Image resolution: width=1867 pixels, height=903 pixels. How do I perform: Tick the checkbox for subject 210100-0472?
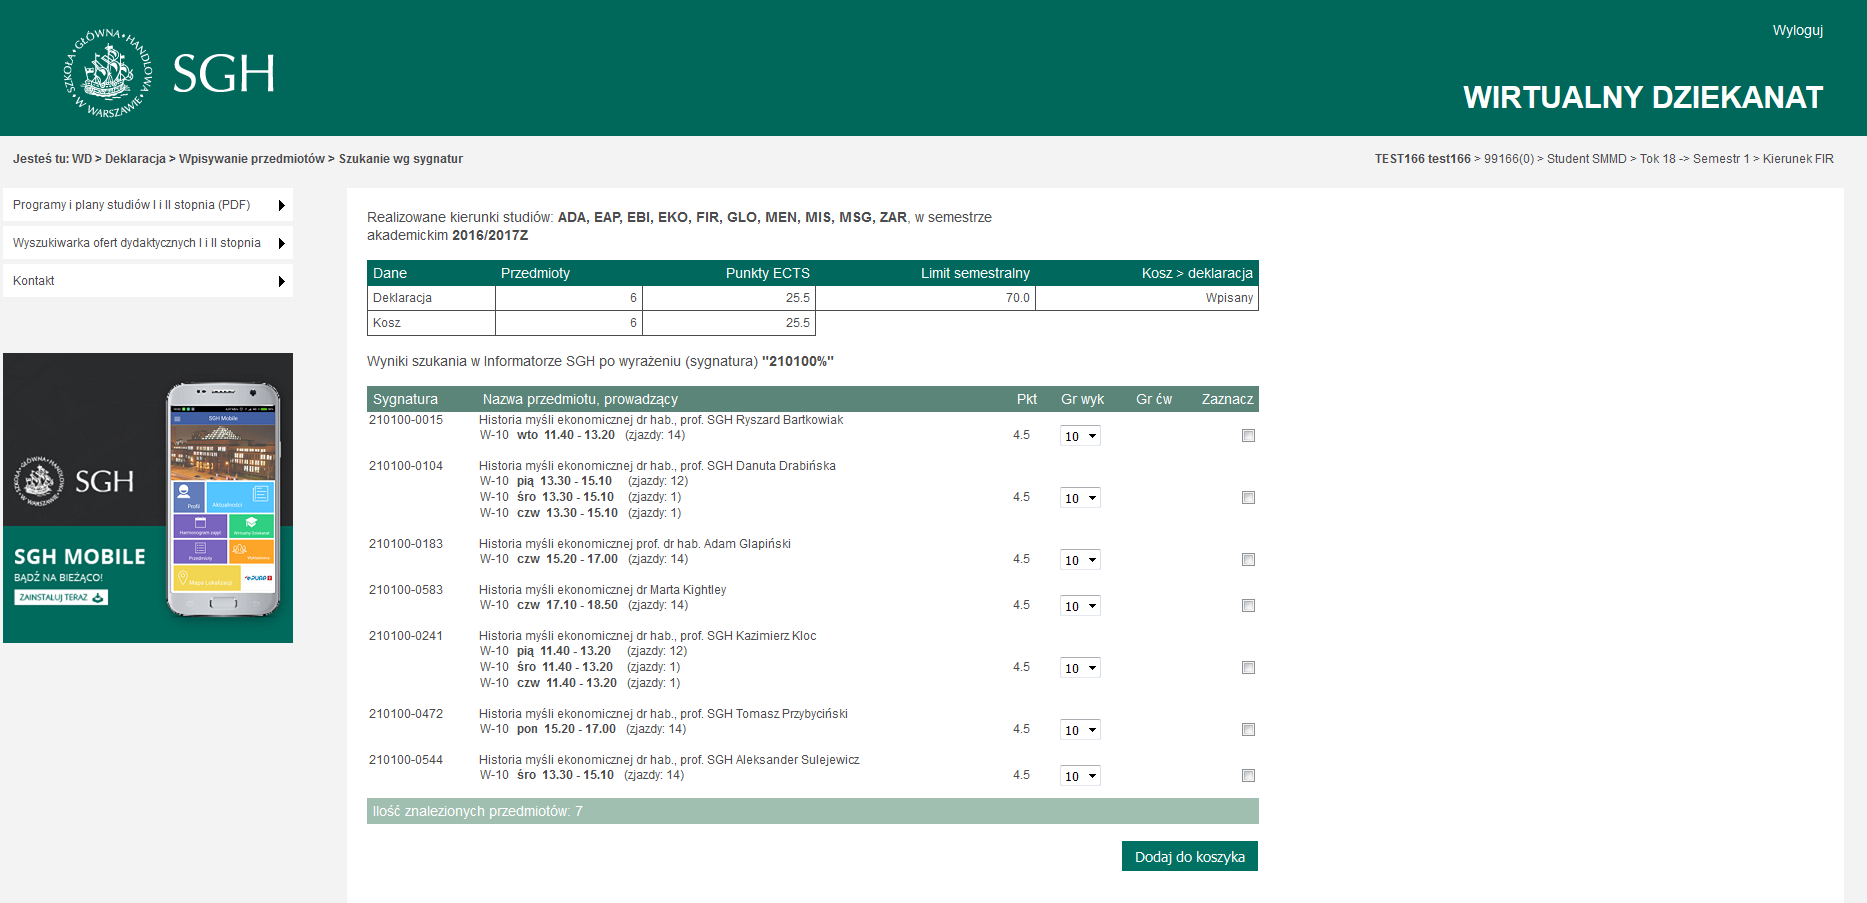pos(1248,730)
